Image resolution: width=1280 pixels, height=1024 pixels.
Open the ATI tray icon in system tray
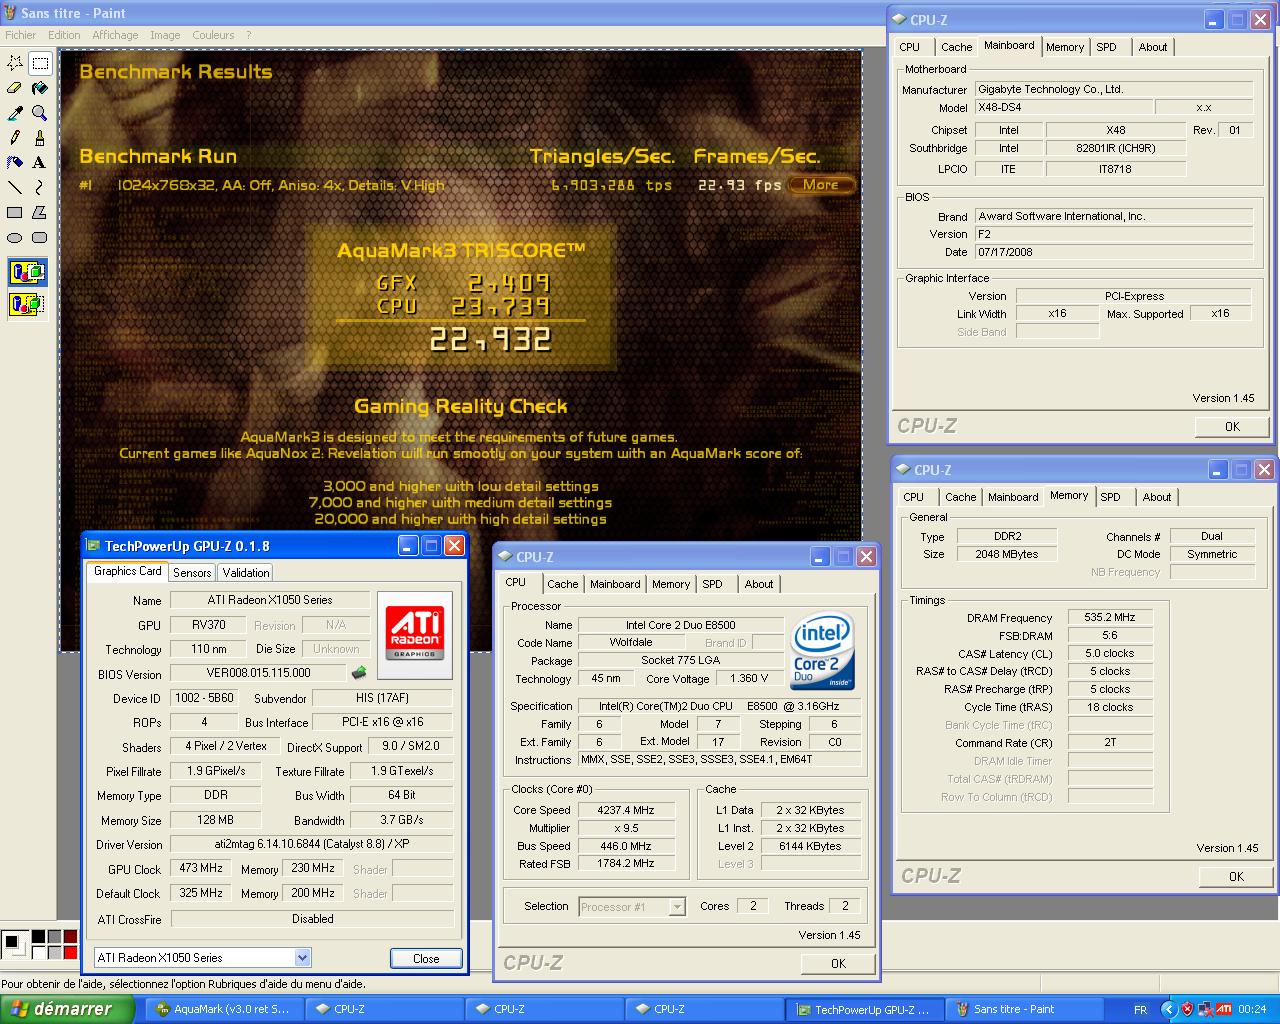pyautogui.click(x=1223, y=1009)
